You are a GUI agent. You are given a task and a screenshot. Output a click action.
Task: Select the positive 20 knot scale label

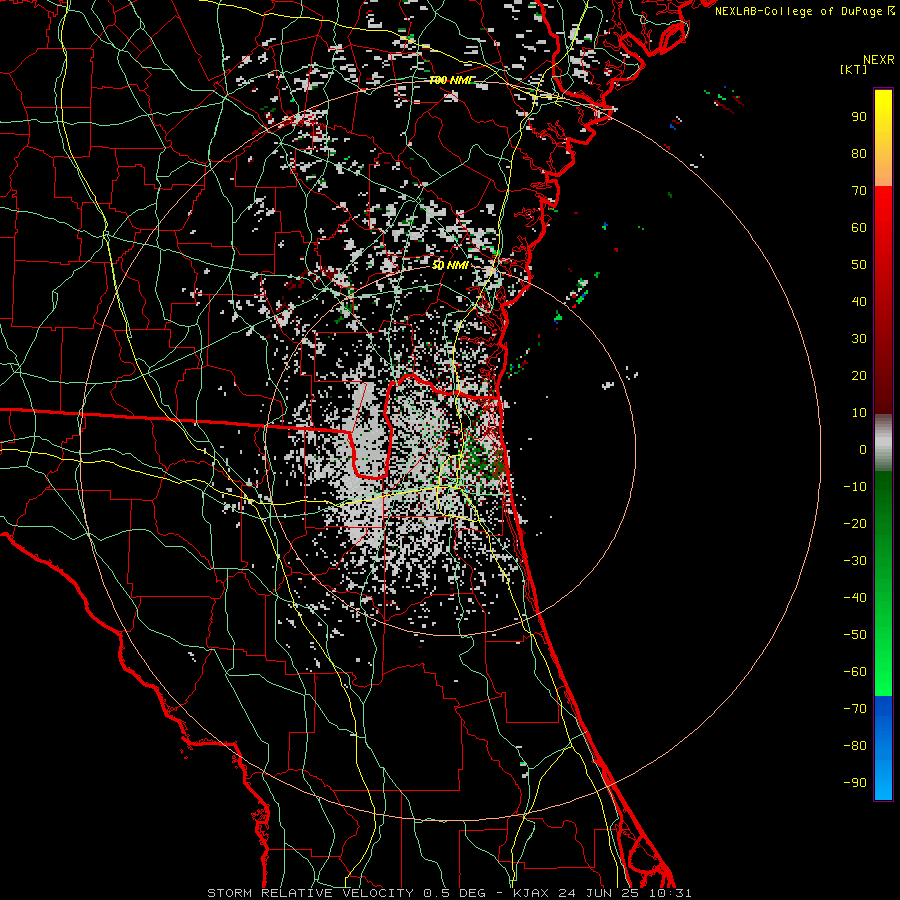859,375
